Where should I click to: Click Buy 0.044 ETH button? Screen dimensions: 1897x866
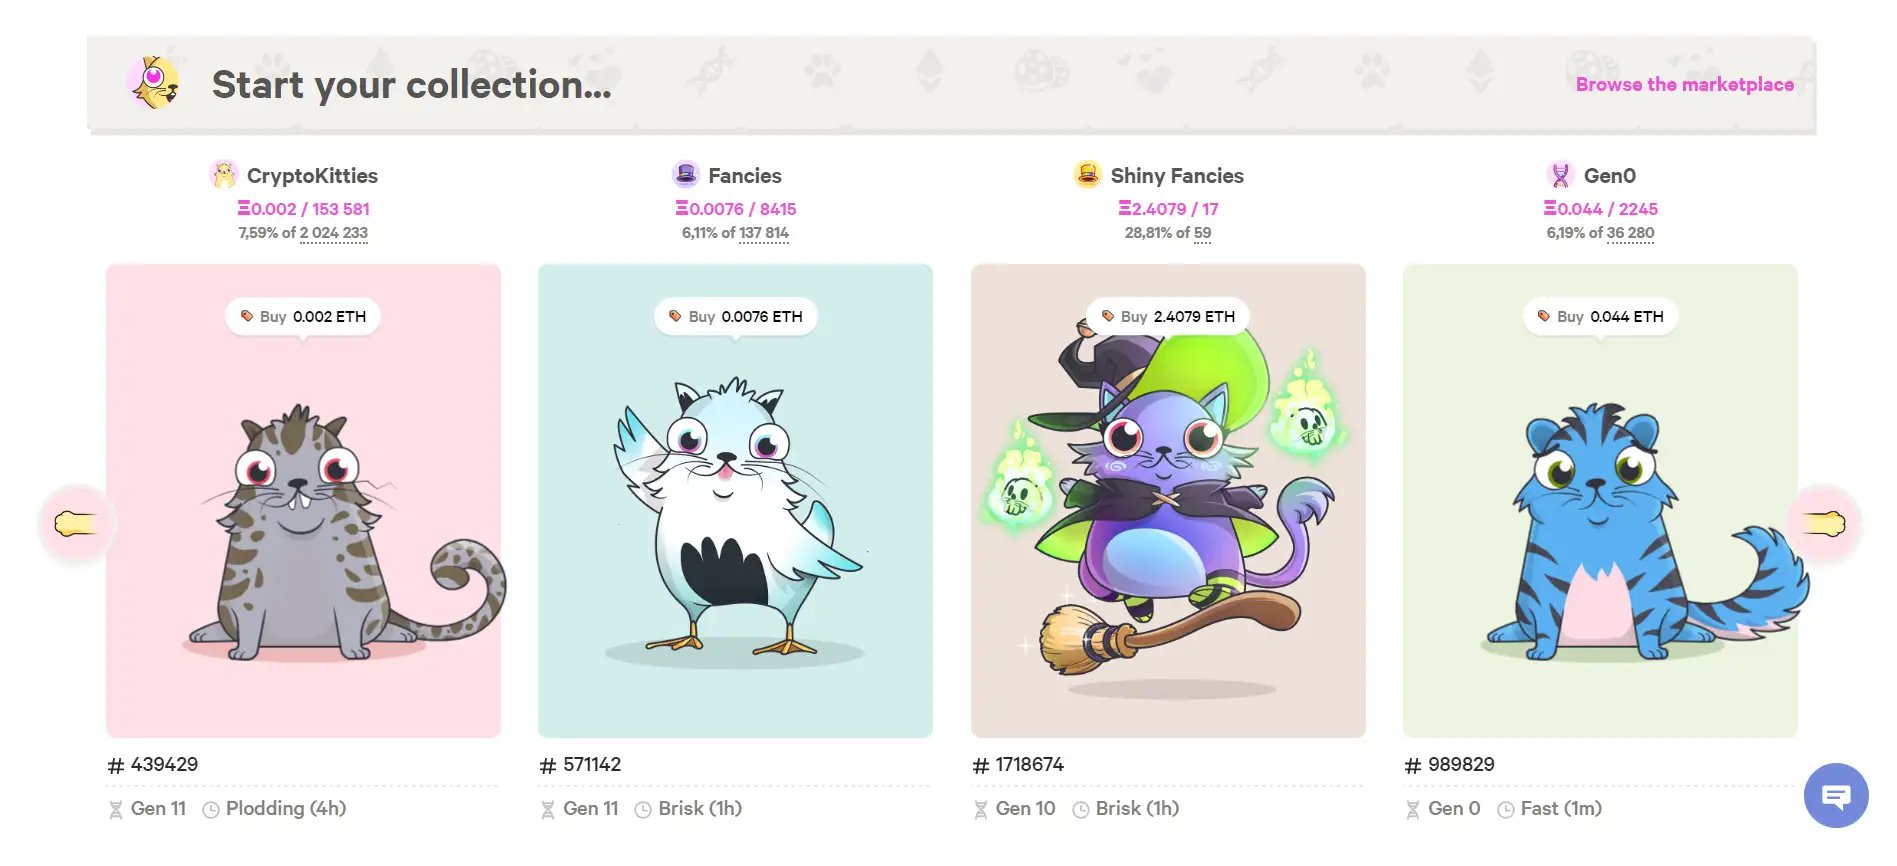[1600, 317]
